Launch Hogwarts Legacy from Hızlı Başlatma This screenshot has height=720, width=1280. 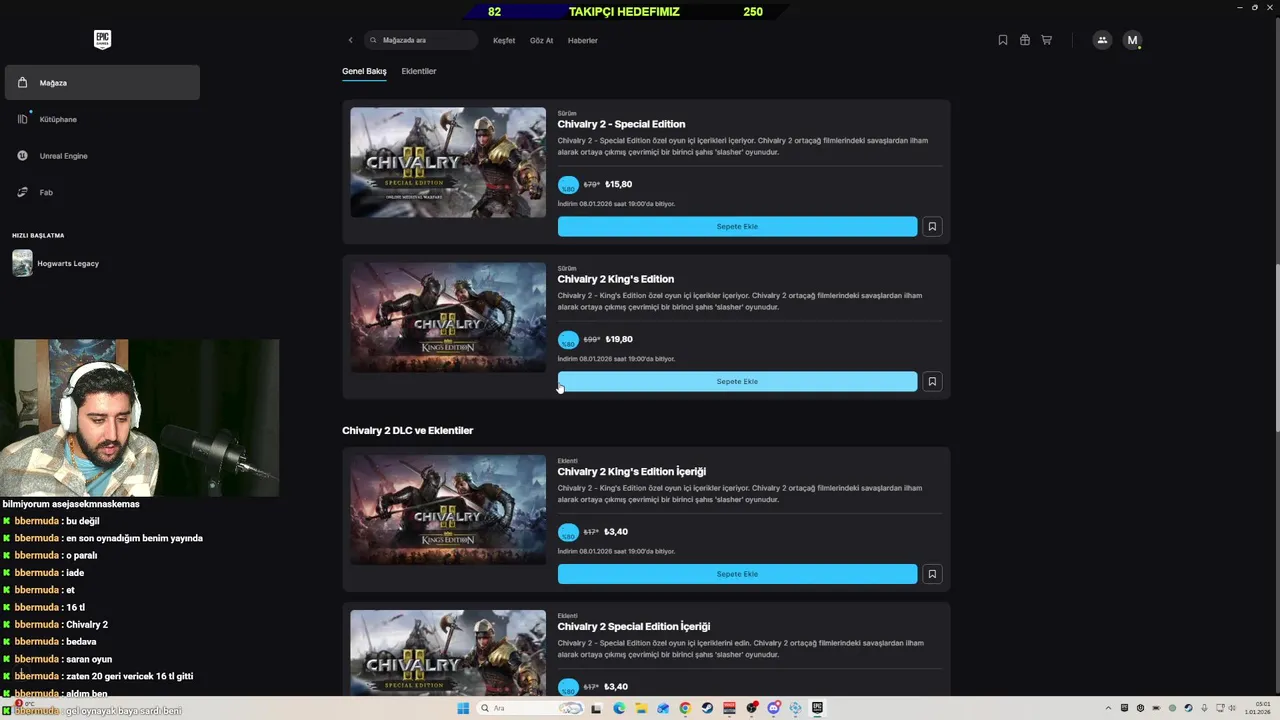(x=68, y=263)
